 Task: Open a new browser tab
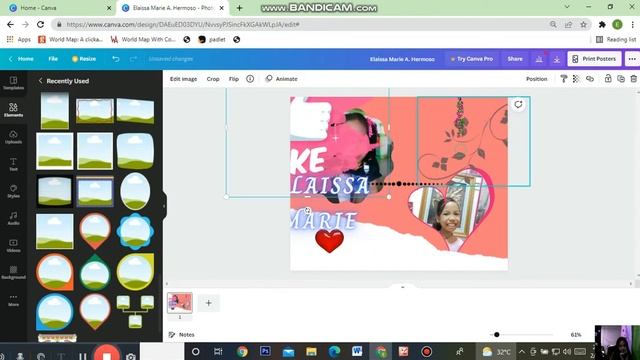pos(239,8)
